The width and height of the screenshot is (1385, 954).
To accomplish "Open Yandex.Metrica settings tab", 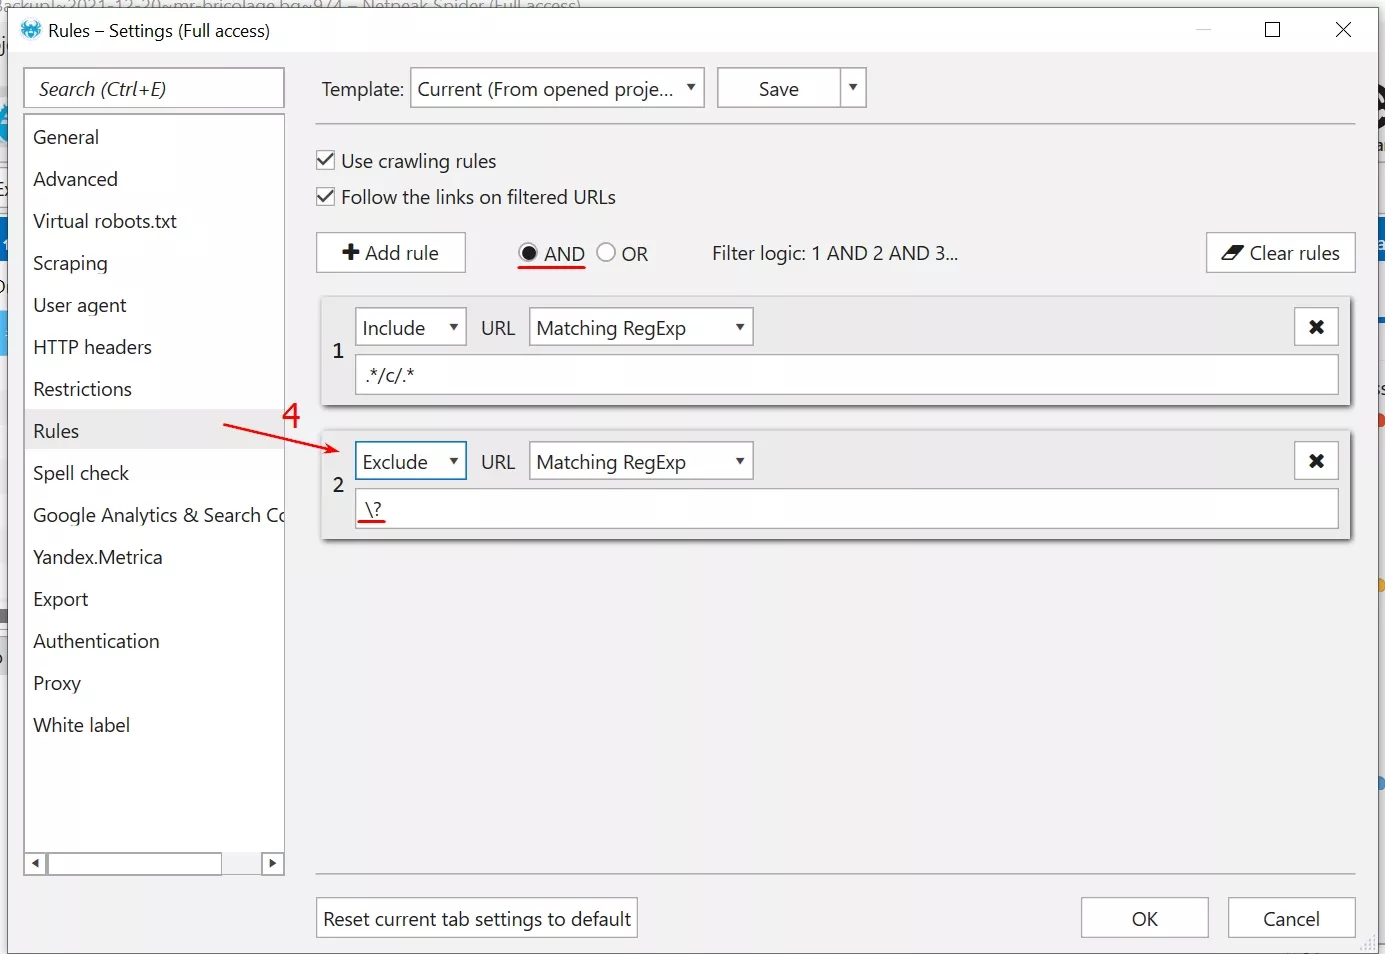I will coord(154,557).
